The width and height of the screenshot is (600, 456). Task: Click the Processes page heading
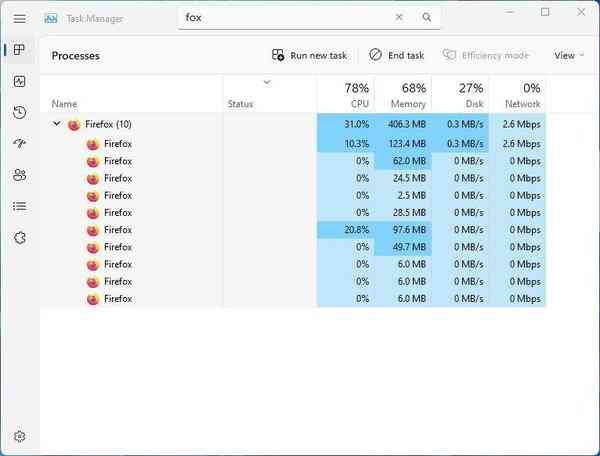point(75,56)
